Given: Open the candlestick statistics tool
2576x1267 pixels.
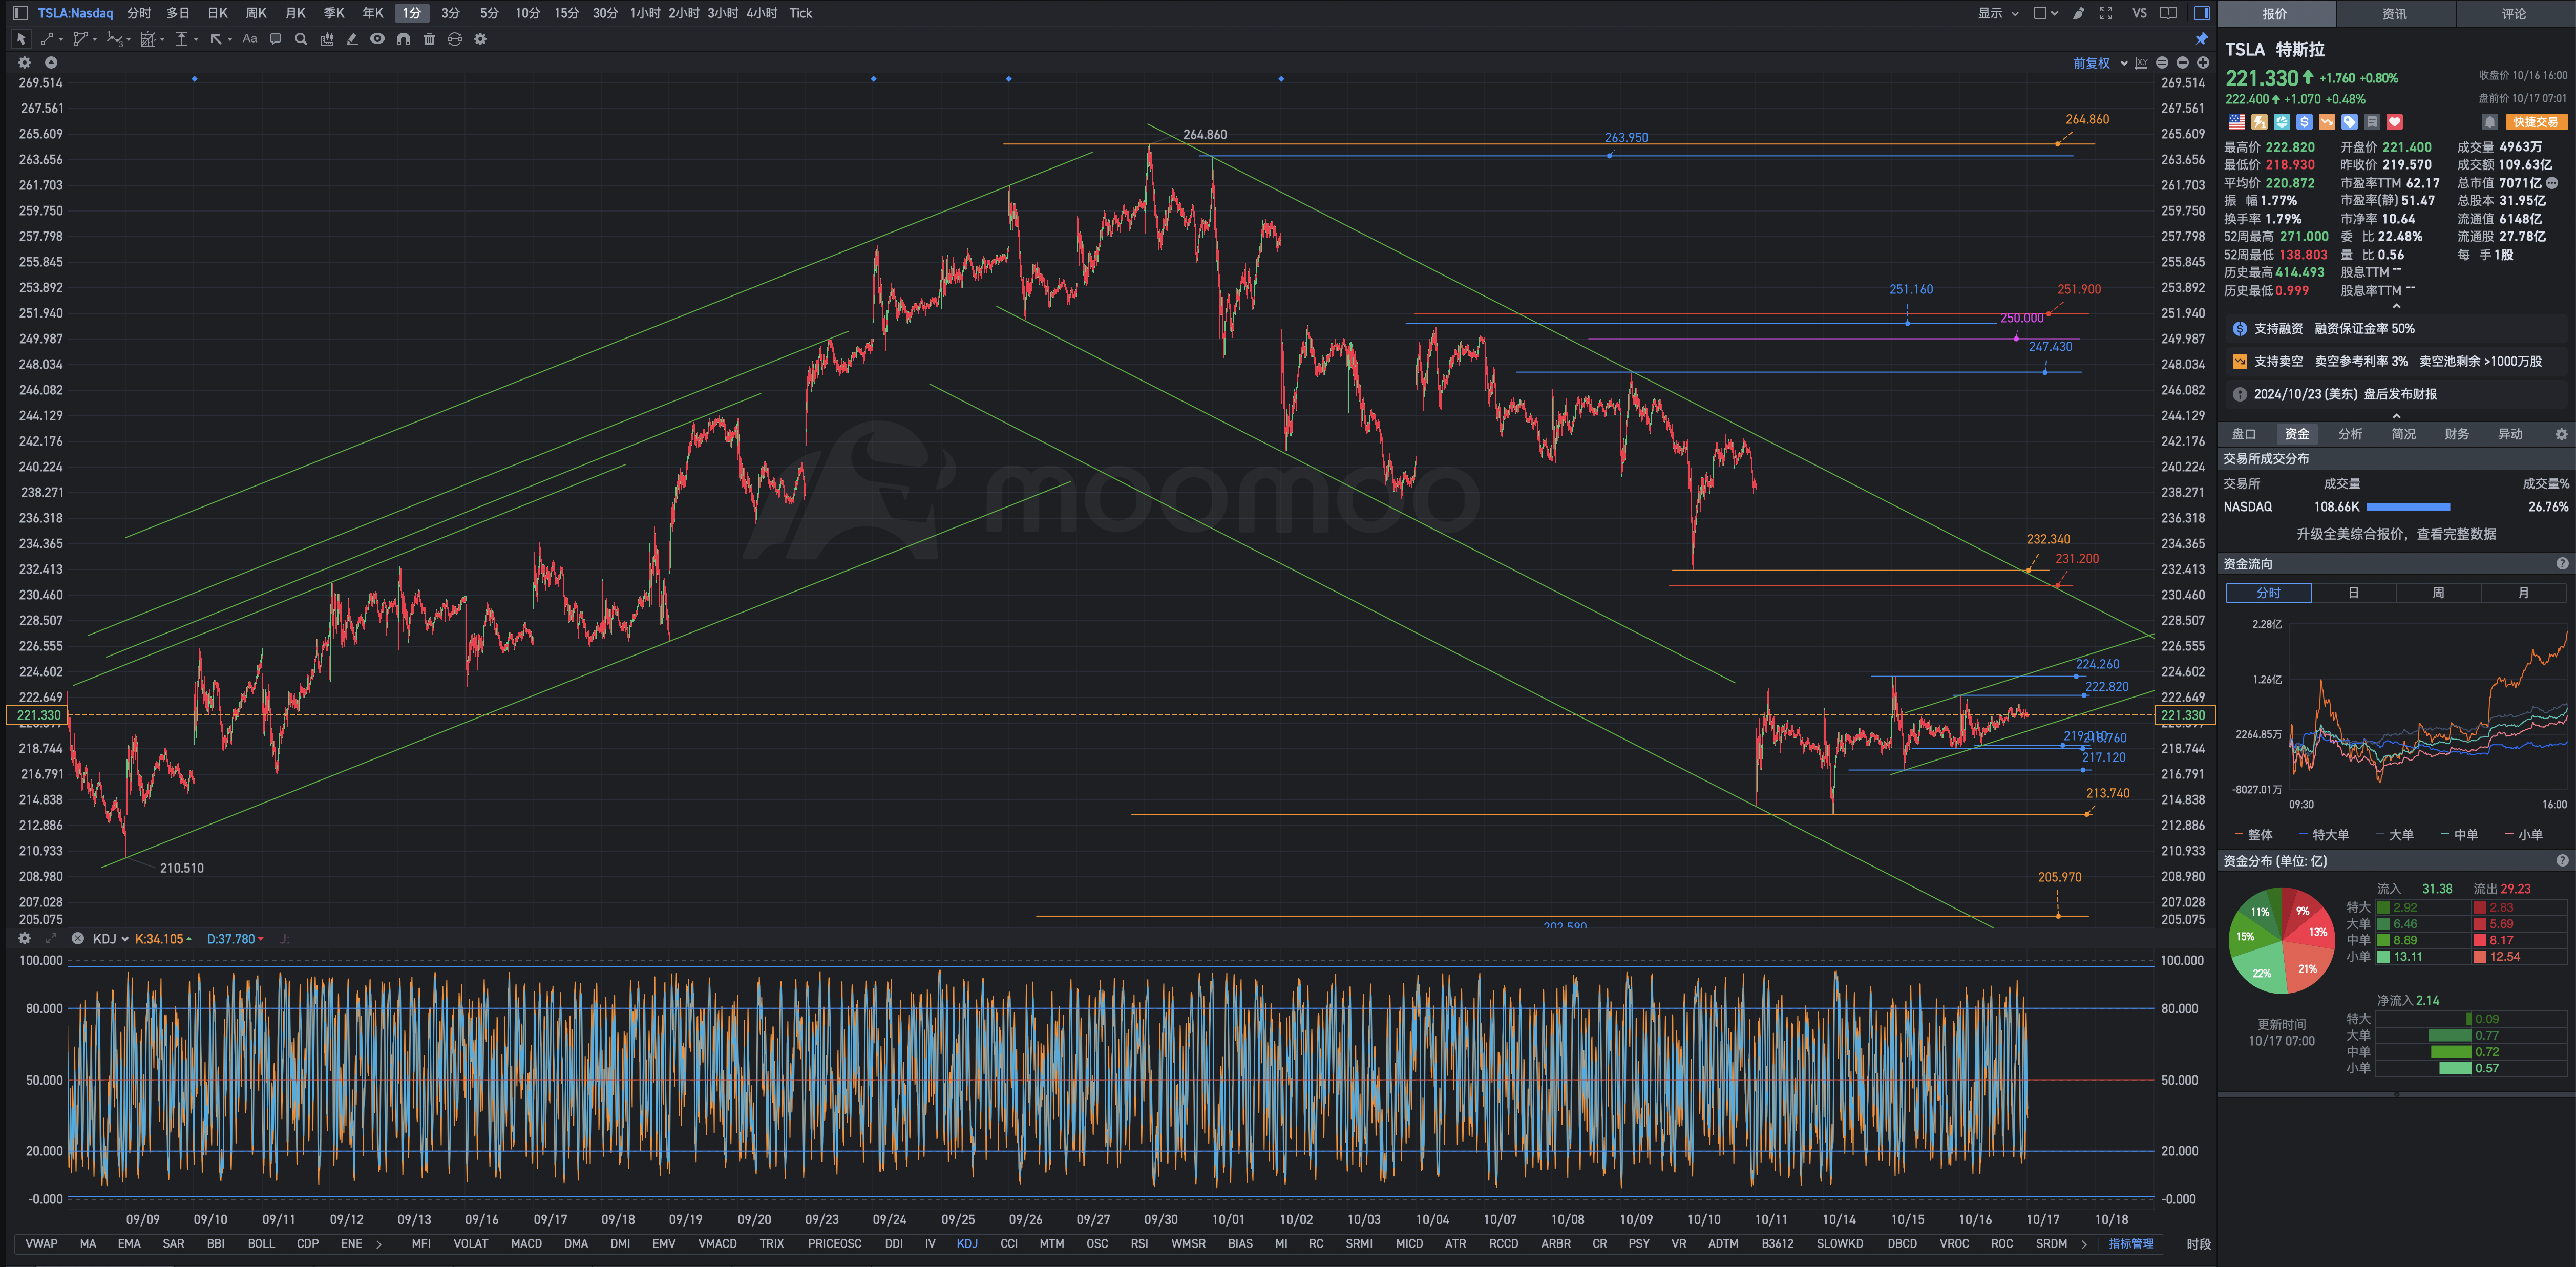Looking at the screenshot, I should click(326, 39).
